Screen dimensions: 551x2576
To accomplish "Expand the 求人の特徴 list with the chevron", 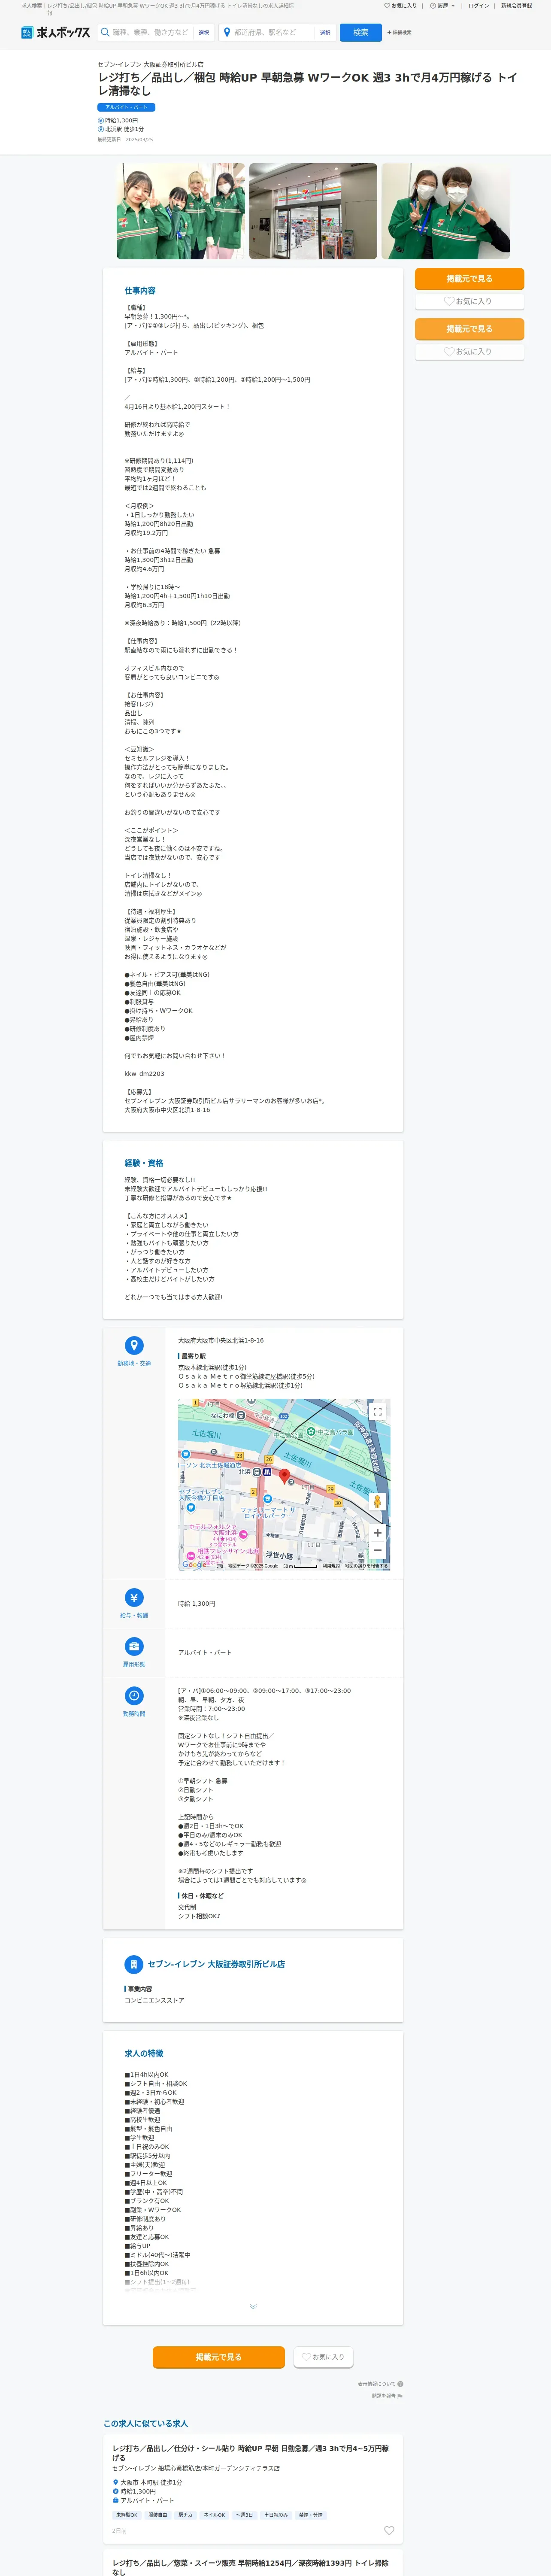I will [x=253, y=2307].
